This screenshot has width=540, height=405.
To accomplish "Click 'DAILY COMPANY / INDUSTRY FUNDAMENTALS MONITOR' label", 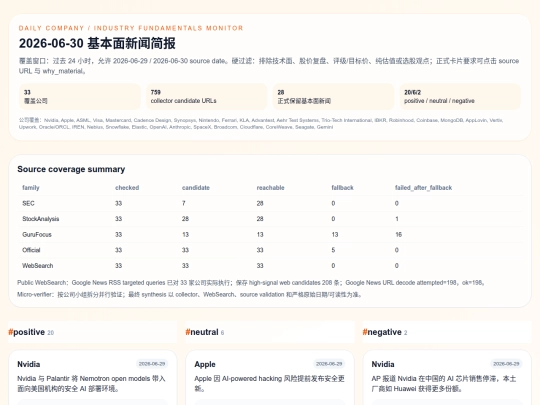I will coord(131,28).
